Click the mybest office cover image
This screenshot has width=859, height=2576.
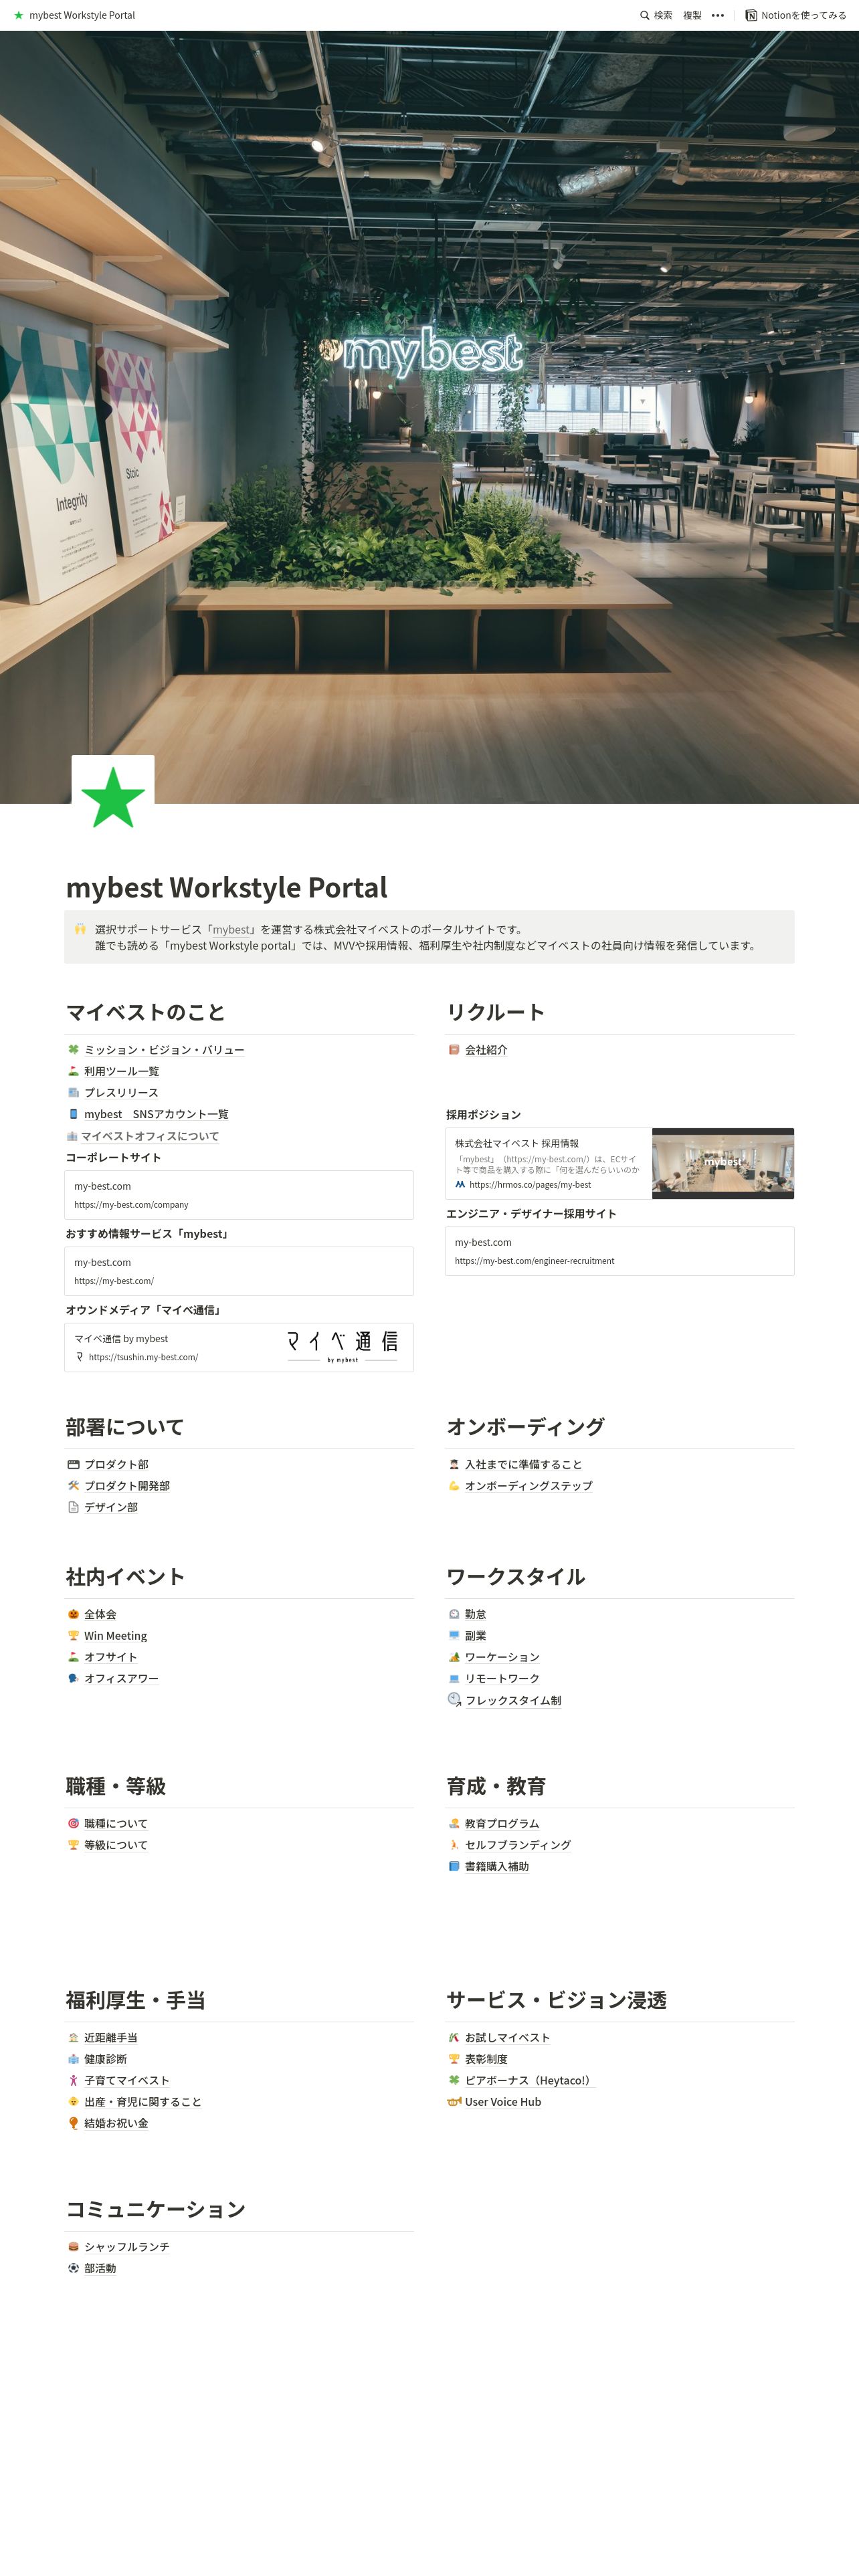click(x=429, y=417)
